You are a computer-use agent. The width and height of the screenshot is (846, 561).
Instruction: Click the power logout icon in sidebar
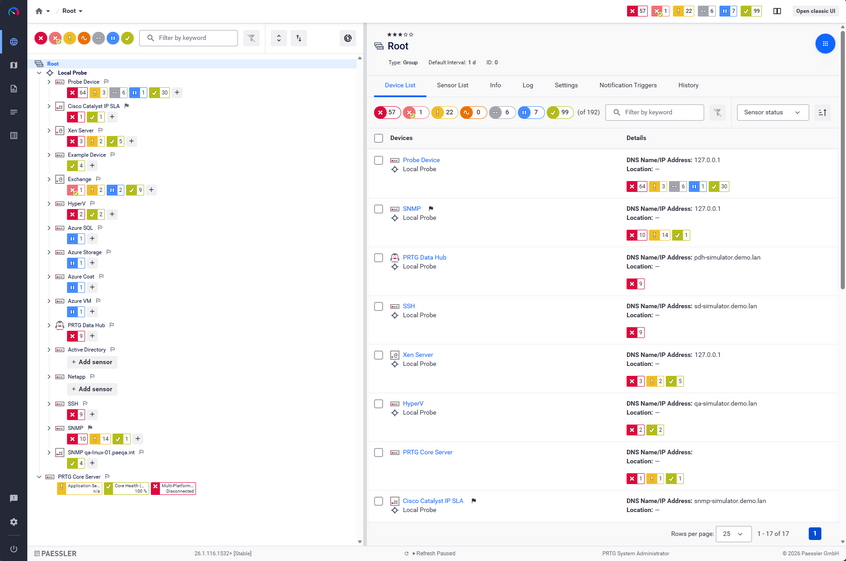13,549
